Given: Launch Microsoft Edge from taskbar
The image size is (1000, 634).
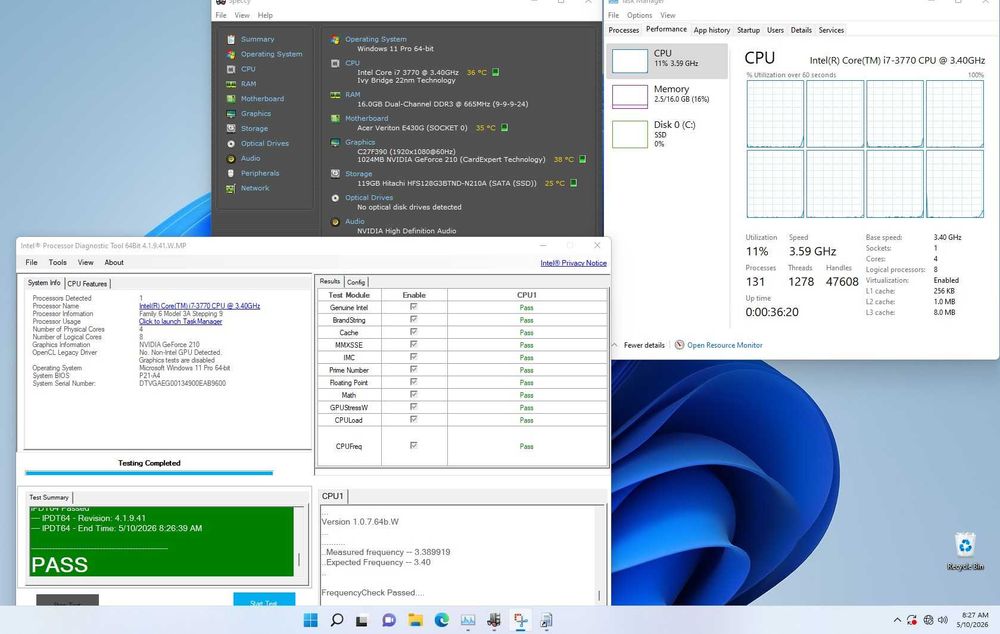Looking at the screenshot, I should tap(441, 620).
